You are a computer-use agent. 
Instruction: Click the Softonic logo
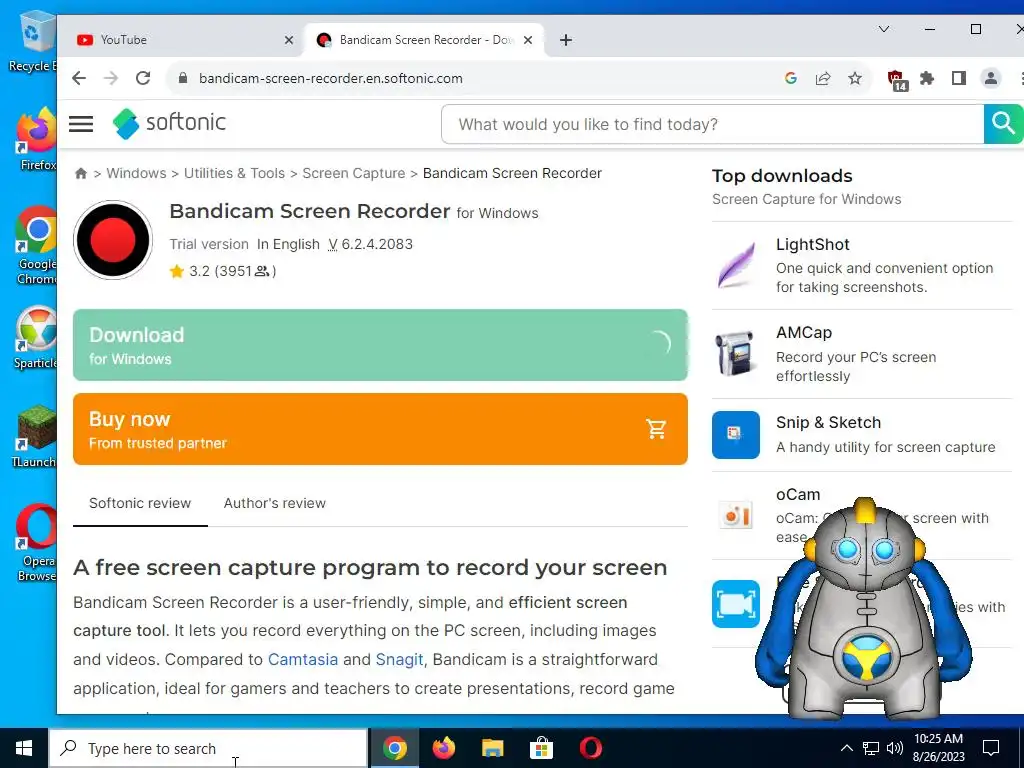tap(169, 123)
